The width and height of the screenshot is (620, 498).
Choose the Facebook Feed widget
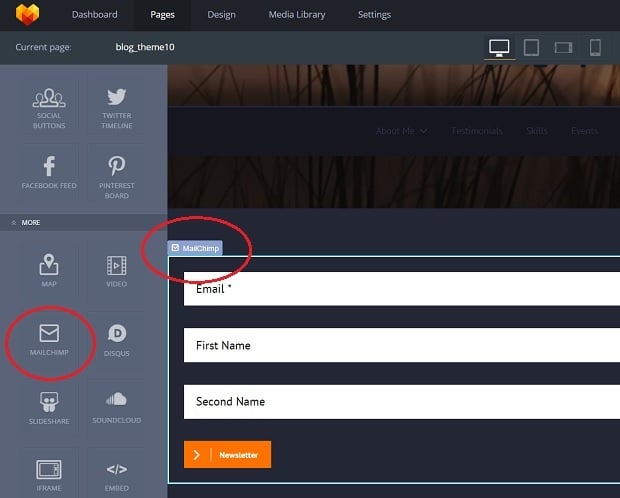[49, 173]
